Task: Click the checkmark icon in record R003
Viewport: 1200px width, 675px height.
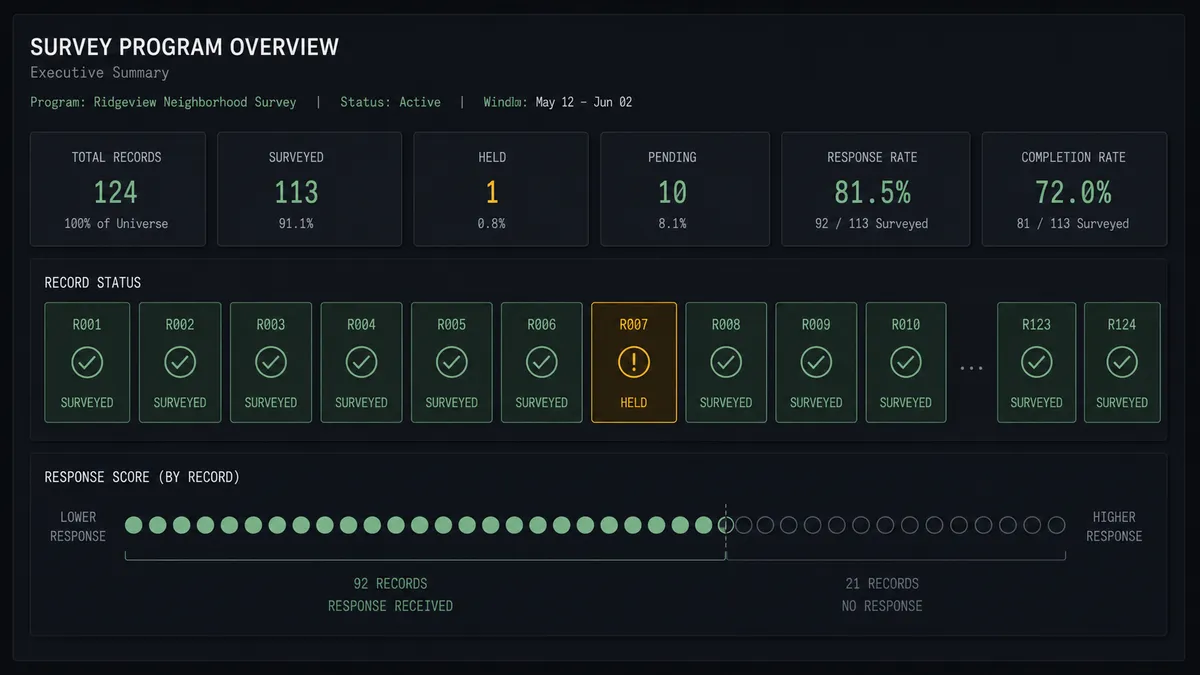Action: (x=271, y=363)
